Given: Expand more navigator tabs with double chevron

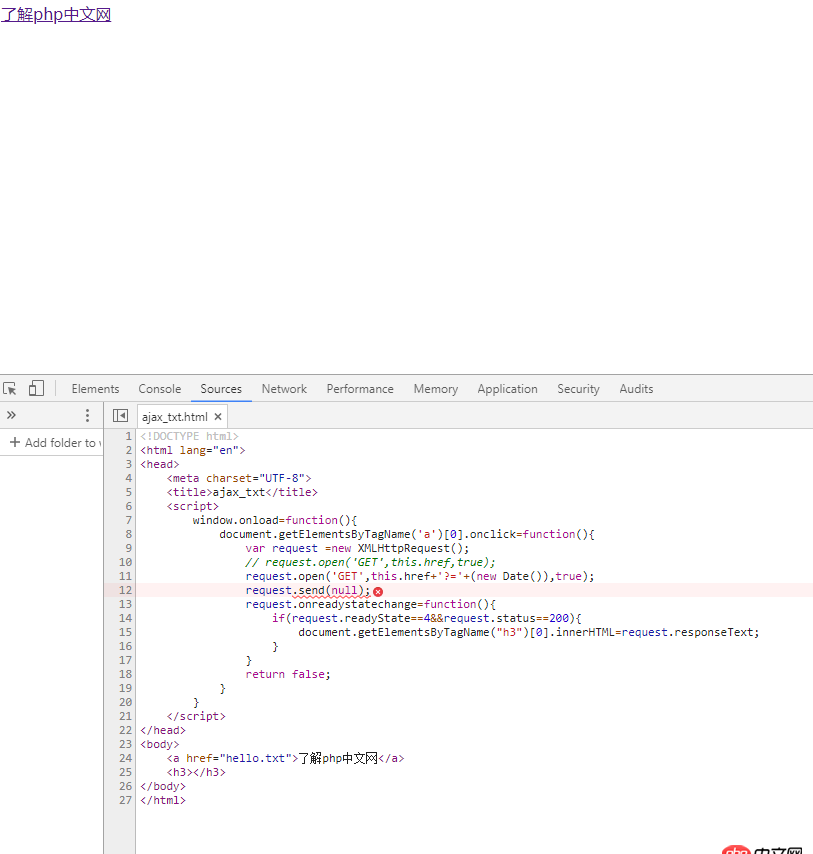Looking at the screenshot, I should point(12,416).
